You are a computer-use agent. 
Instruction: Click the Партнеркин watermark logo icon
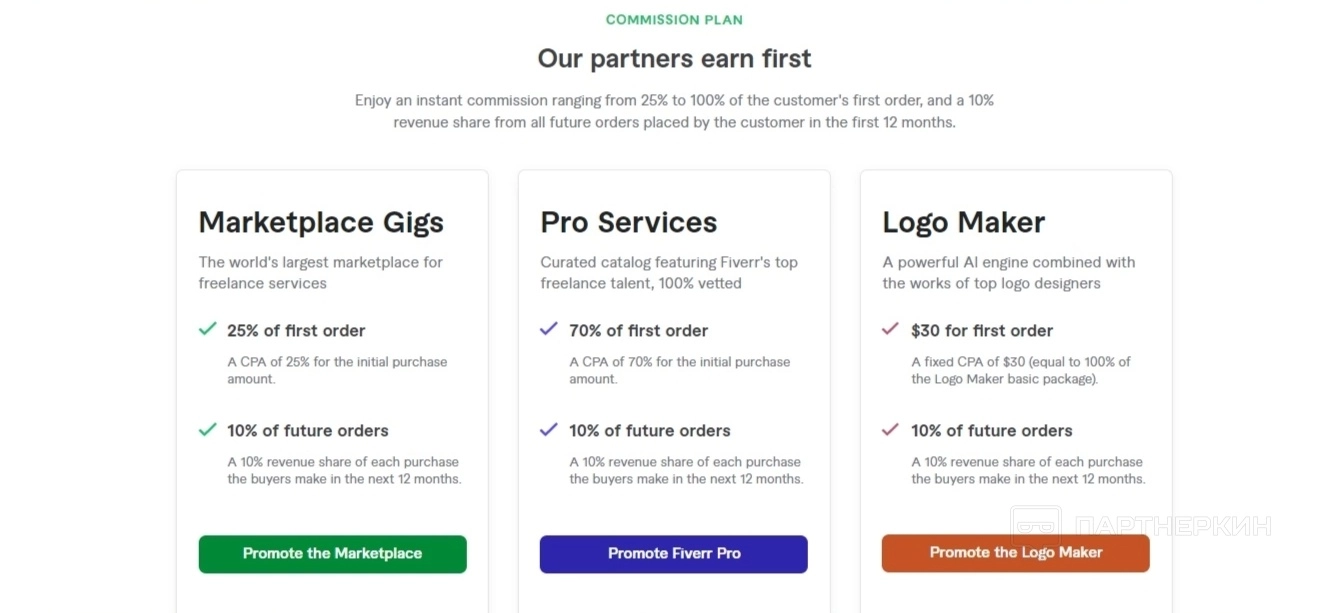pyautogui.click(x=1035, y=527)
